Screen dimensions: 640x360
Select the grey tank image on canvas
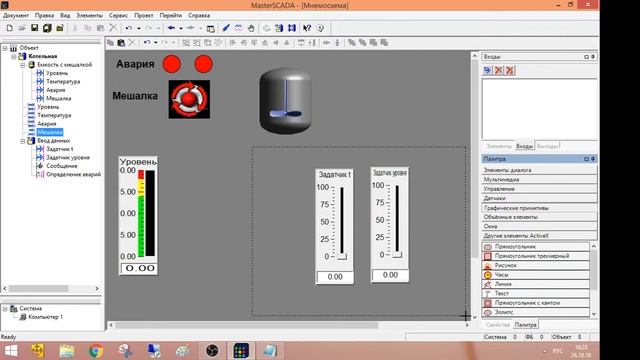tap(285, 101)
